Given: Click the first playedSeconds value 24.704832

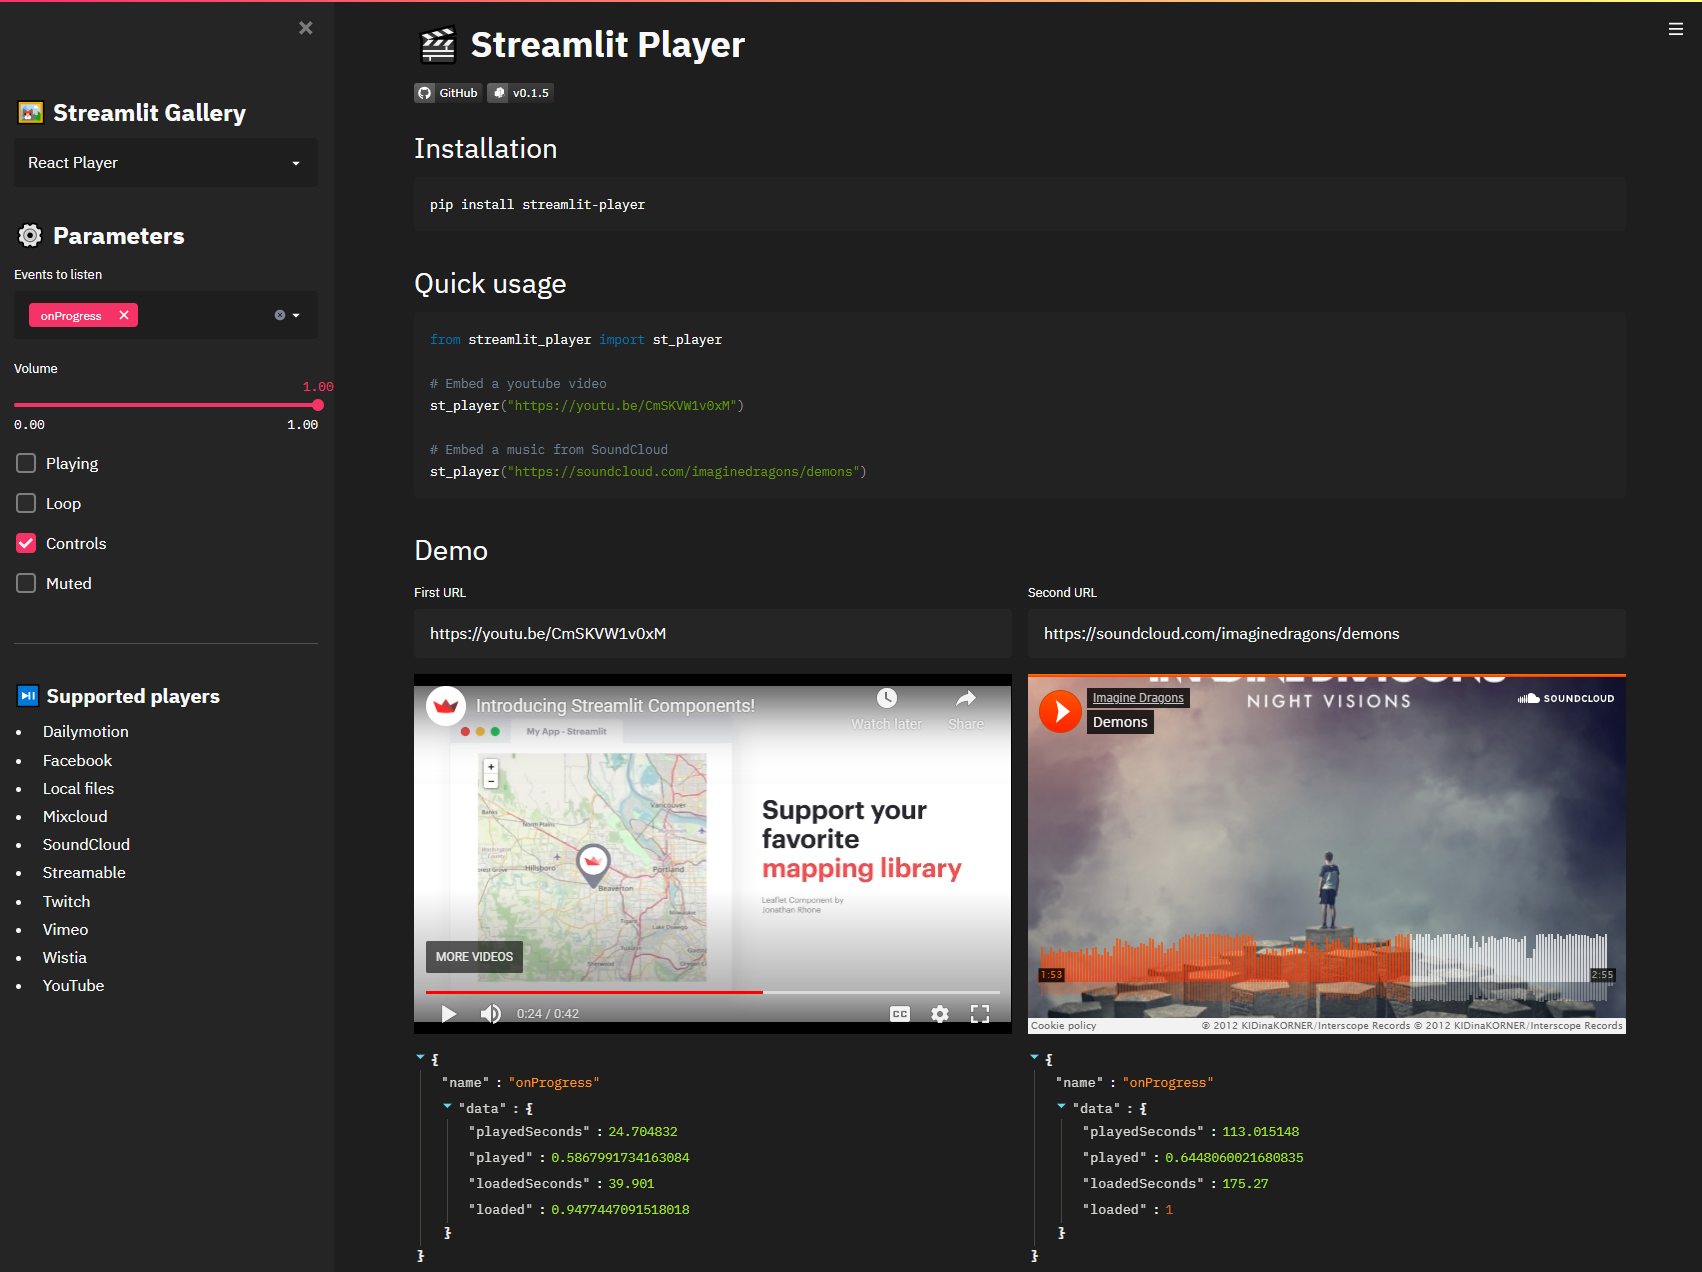Looking at the screenshot, I should click(643, 1132).
